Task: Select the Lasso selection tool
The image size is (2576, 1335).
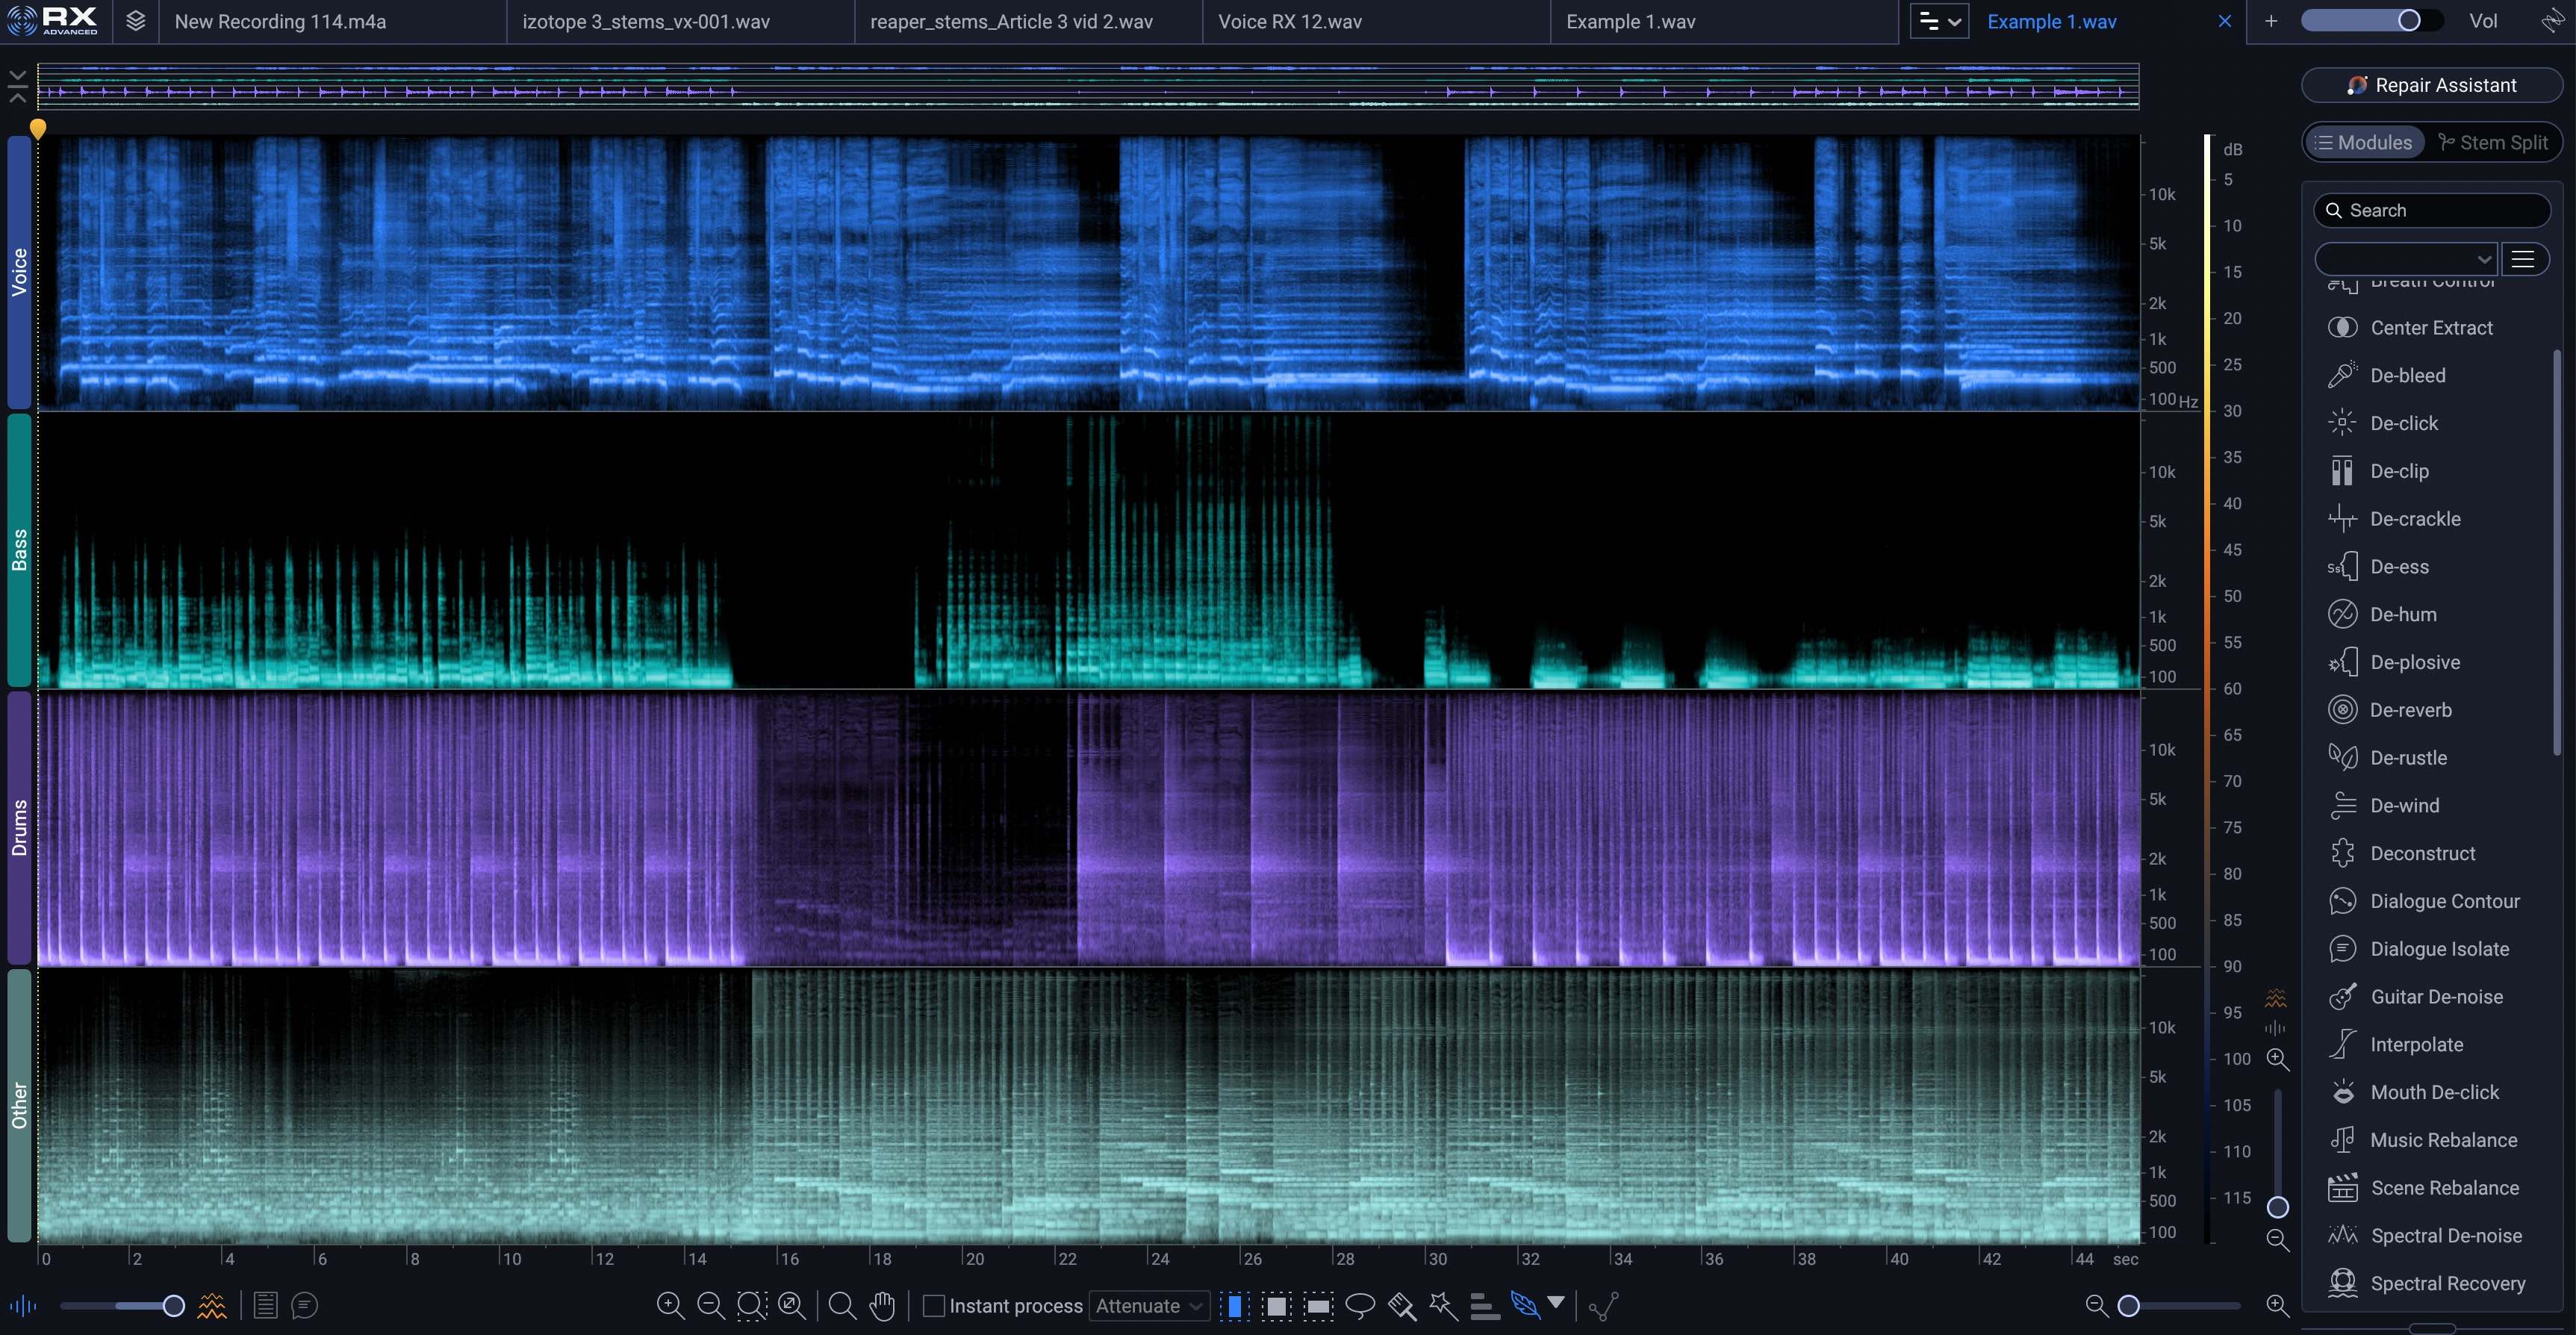Action: click(x=1360, y=1305)
